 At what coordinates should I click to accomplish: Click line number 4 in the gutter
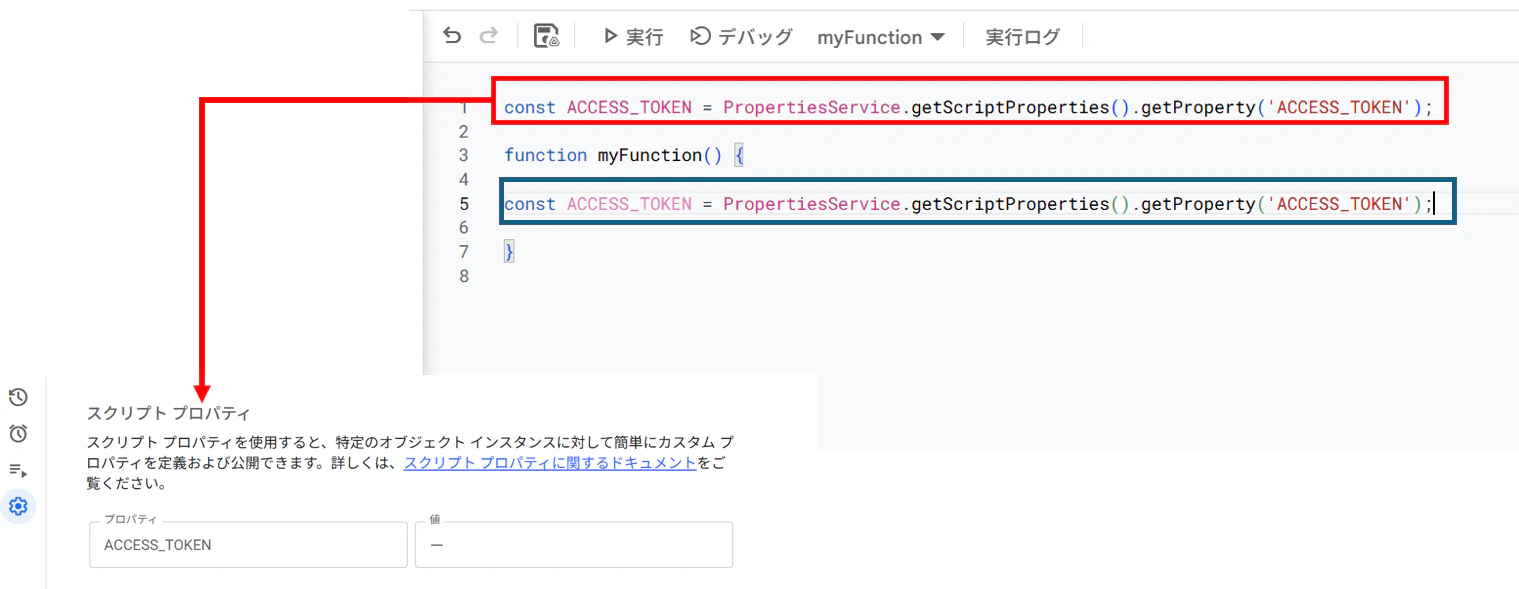coord(463,179)
